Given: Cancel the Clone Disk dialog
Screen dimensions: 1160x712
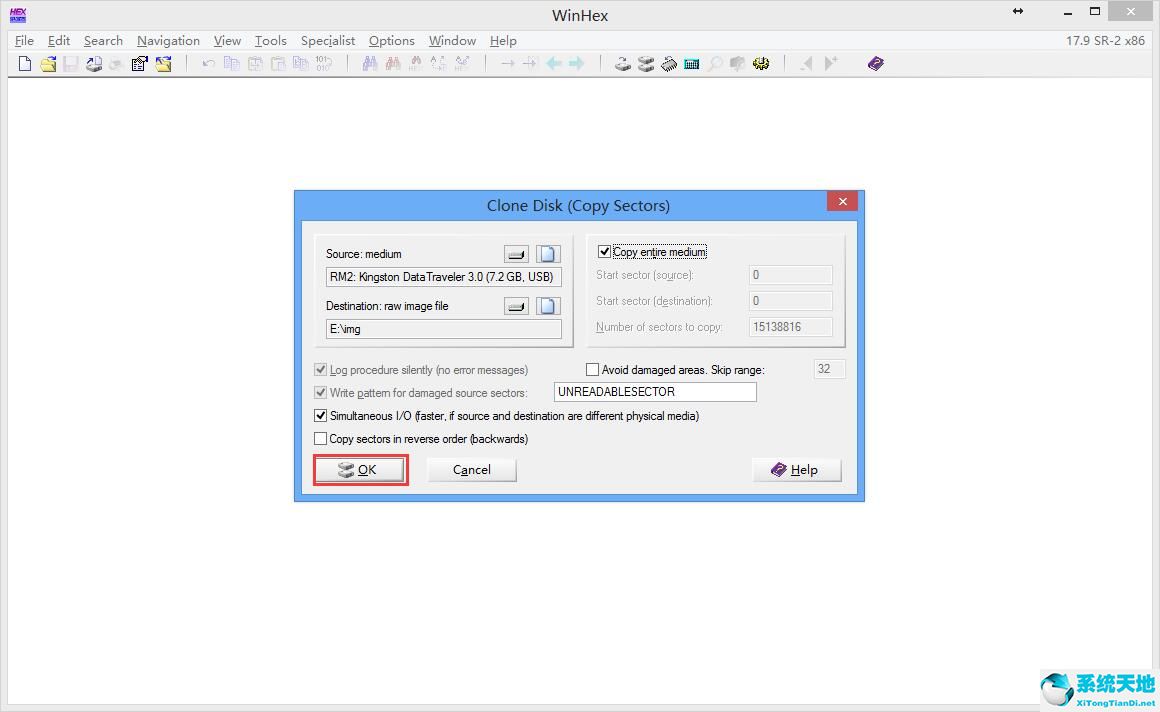Looking at the screenshot, I should [471, 470].
